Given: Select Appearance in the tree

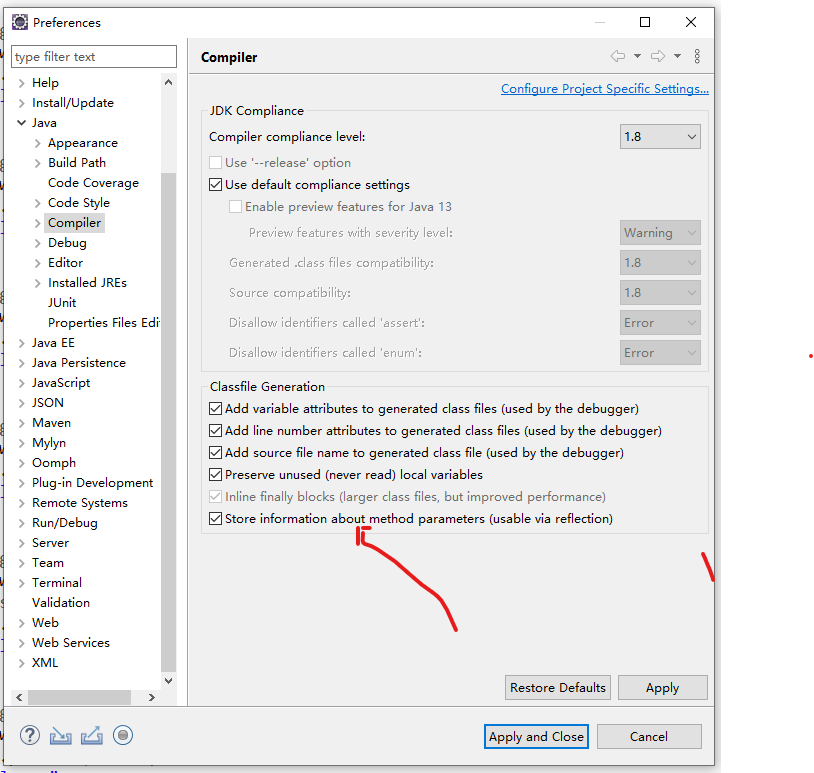Looking at the screenshot, I should coord(83,143).
